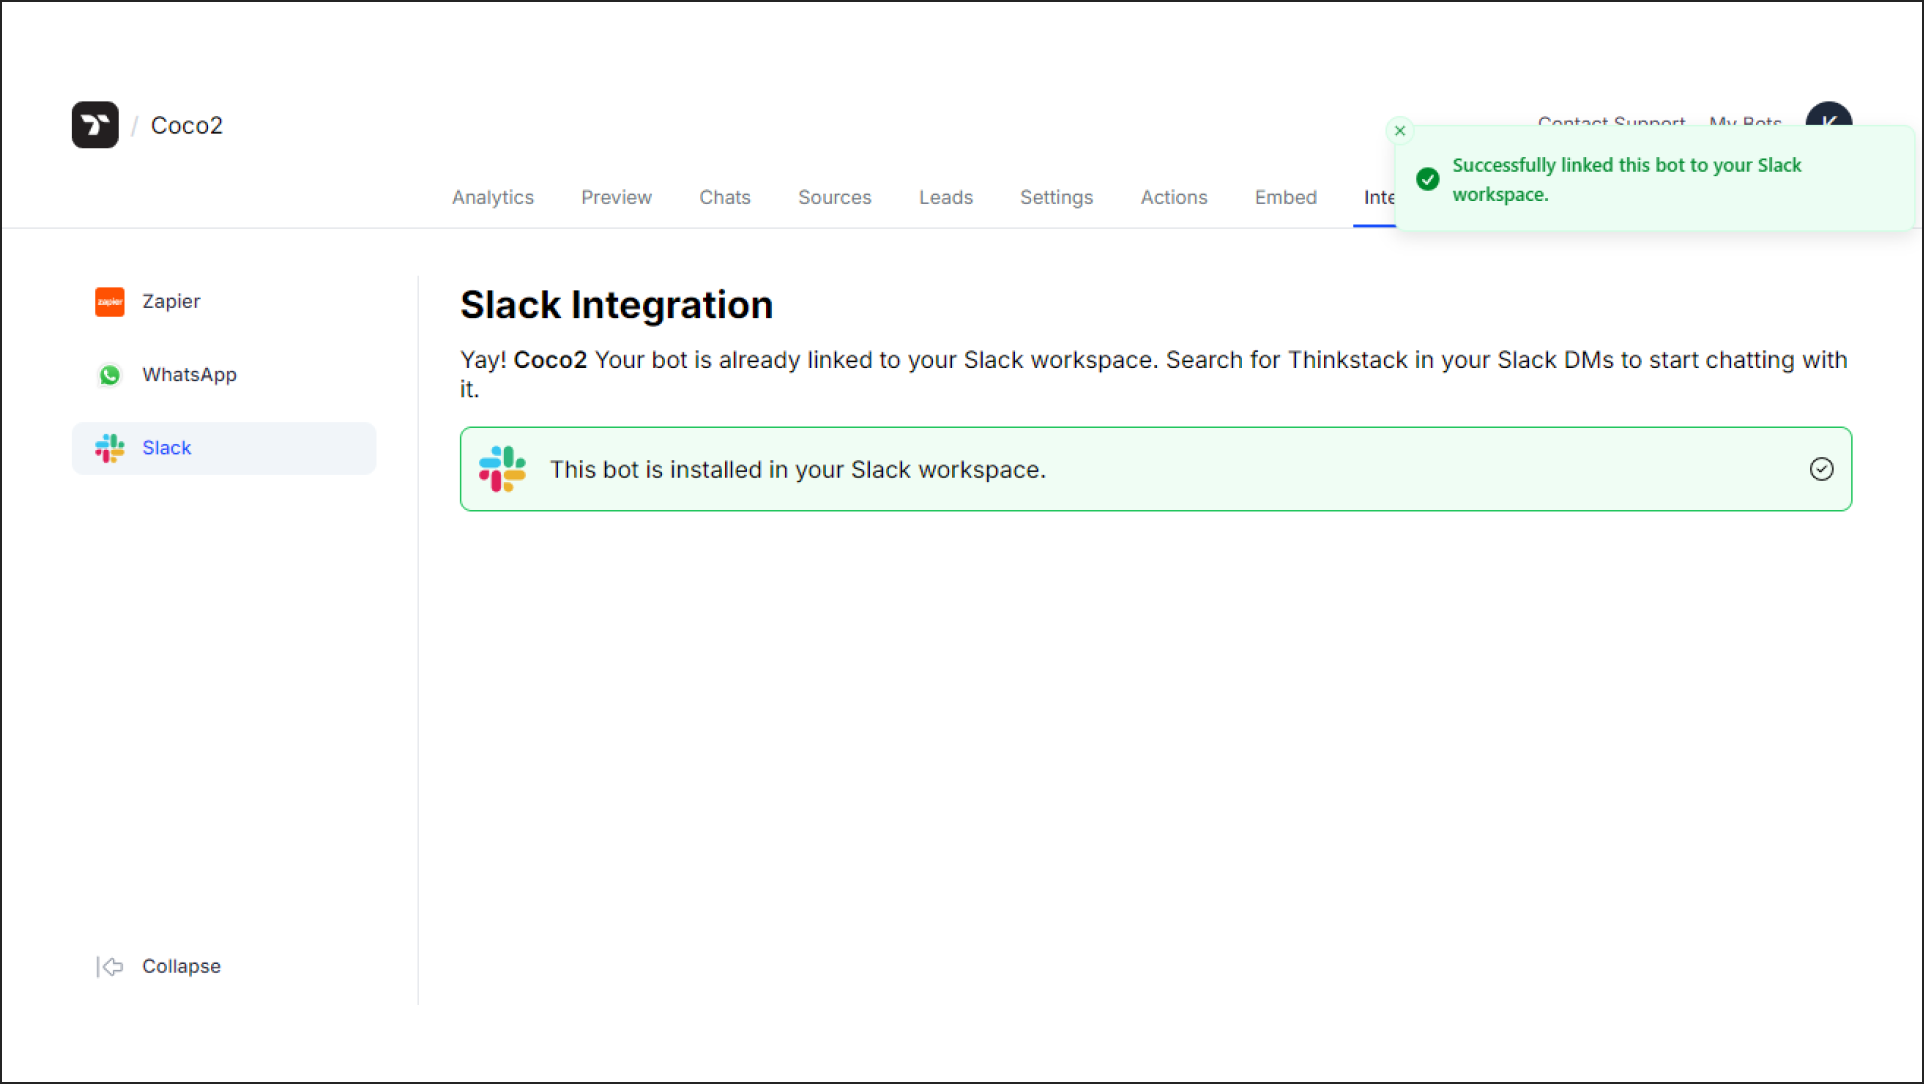Image resolution: width=1924 pixels, height=1084 pixels.
Task: Click the green check icon in toast
Action: (1428, 179)
